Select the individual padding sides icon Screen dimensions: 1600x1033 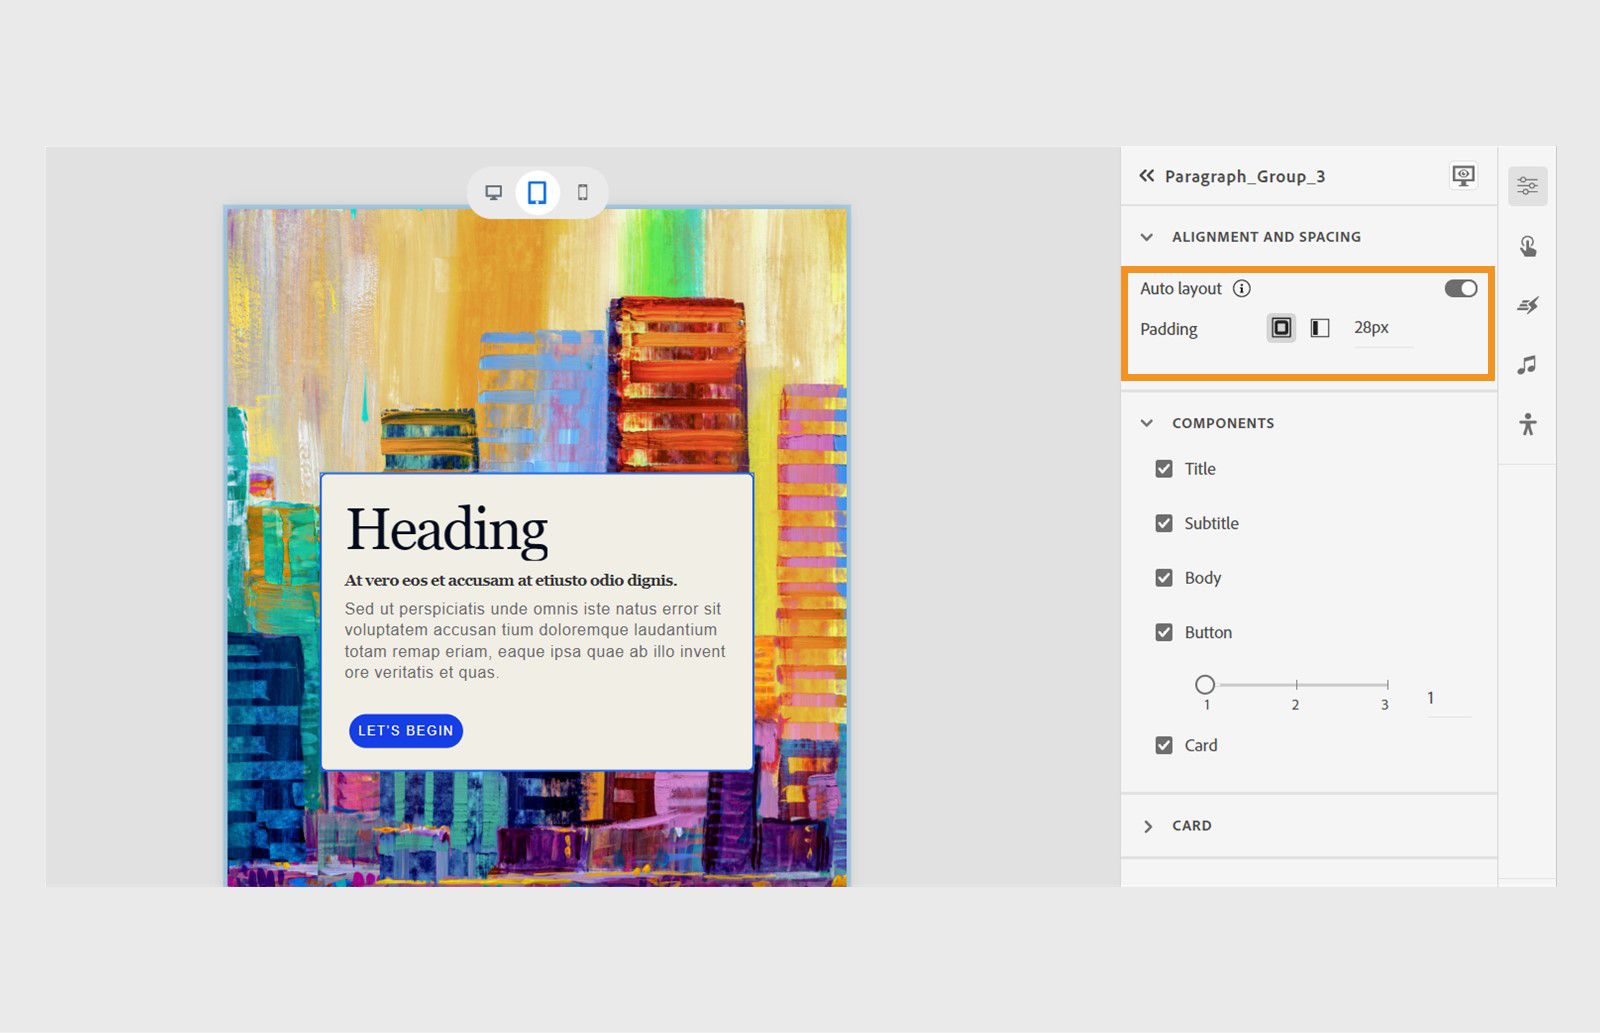tap(1320, 327)
